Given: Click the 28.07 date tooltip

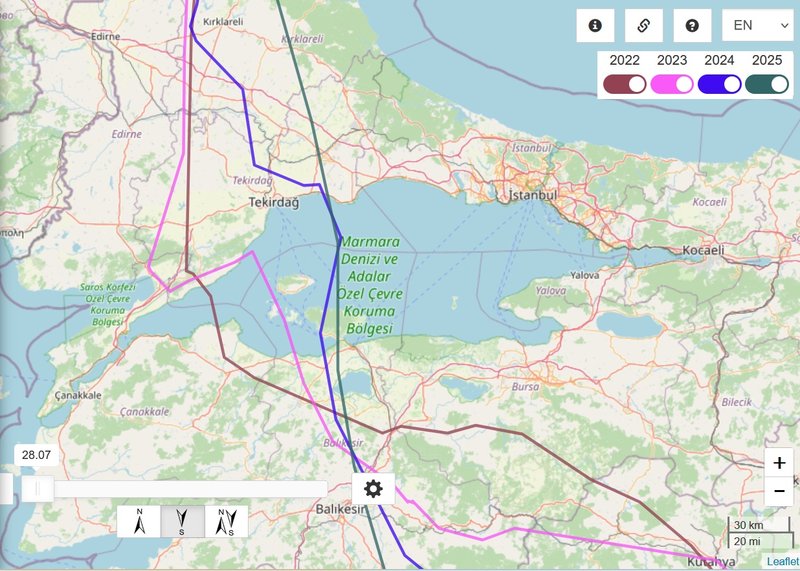Looking at the screenshot, I should [36, 455].
